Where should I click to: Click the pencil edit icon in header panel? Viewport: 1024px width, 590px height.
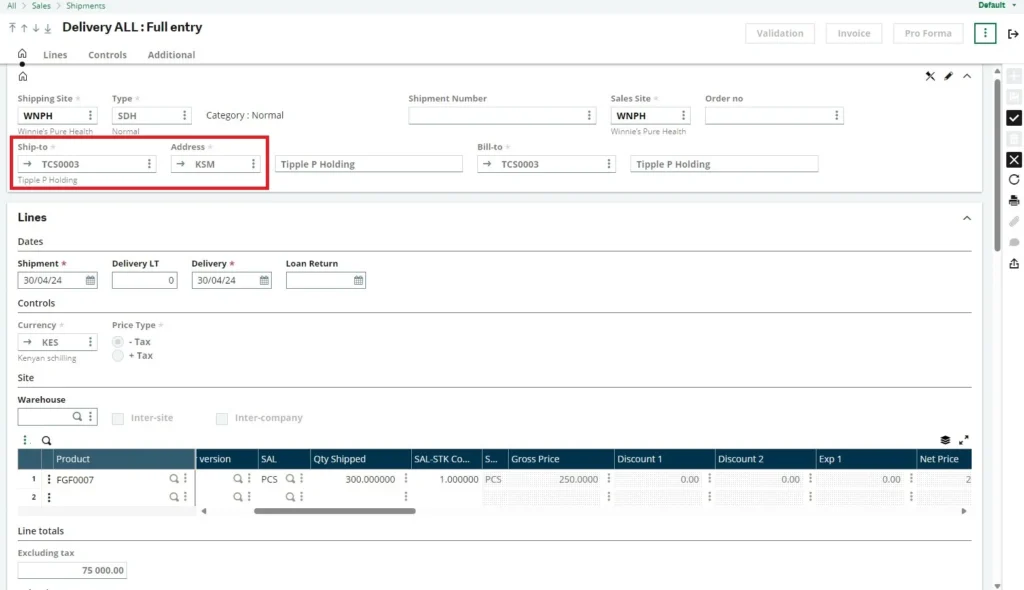(948, 76)
